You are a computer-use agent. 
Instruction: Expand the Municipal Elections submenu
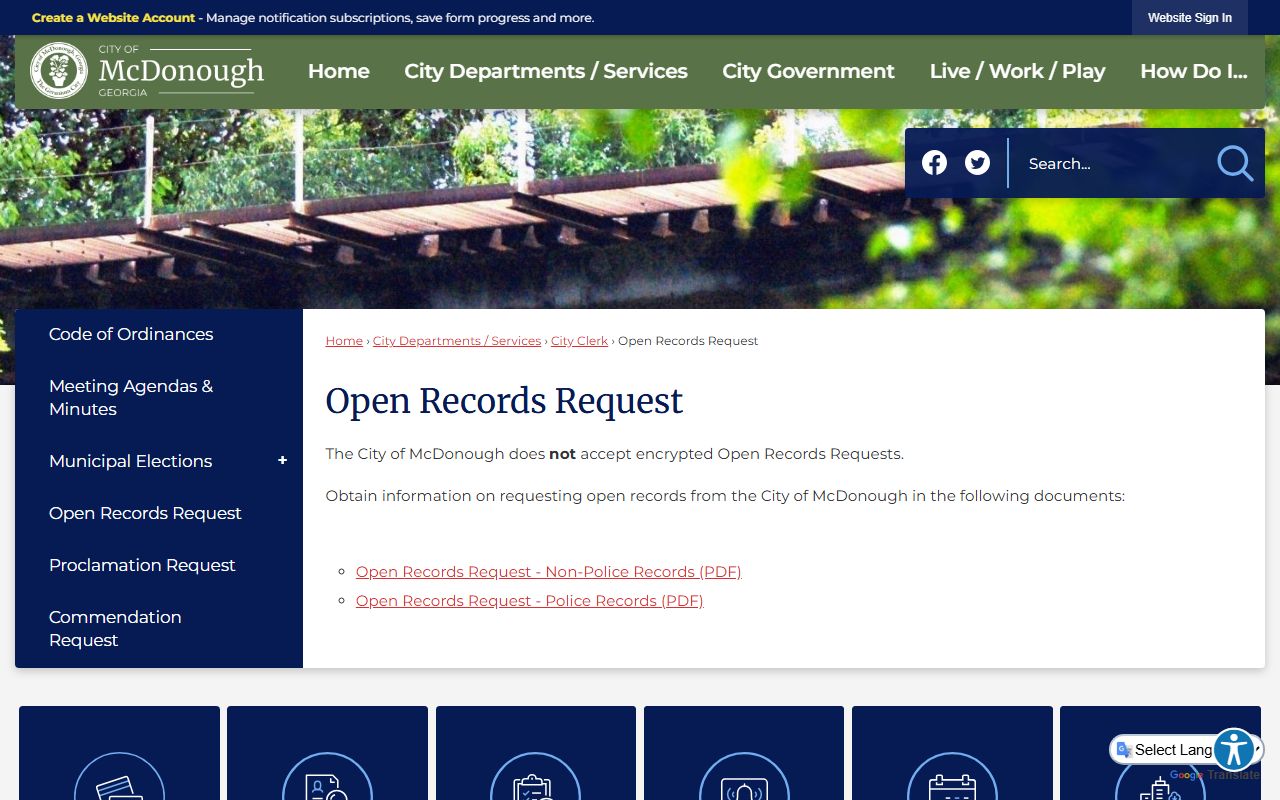(282, 460)
